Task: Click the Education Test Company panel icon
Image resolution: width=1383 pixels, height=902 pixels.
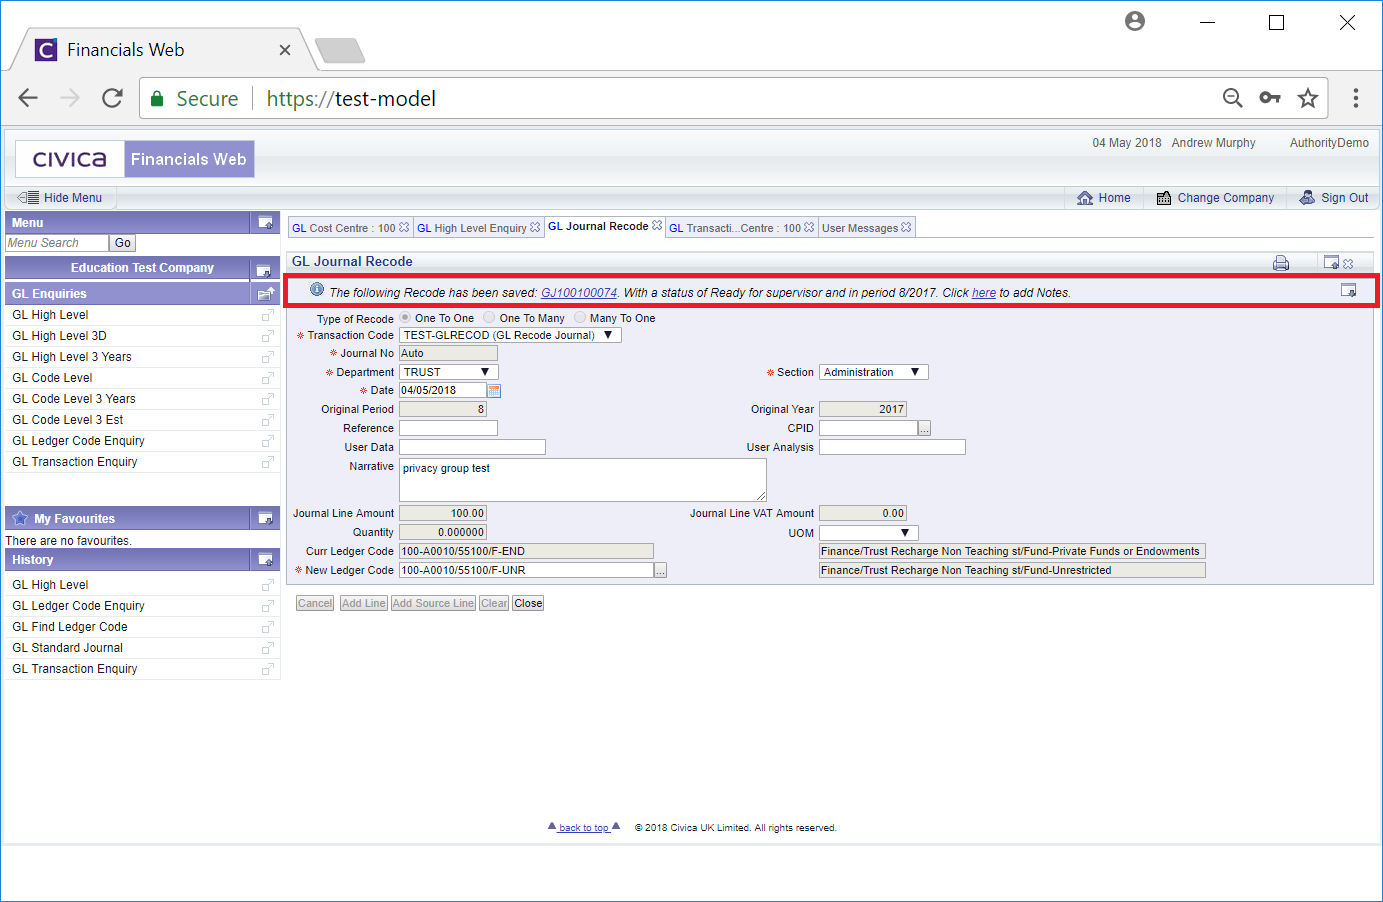Action: [263, 270]
